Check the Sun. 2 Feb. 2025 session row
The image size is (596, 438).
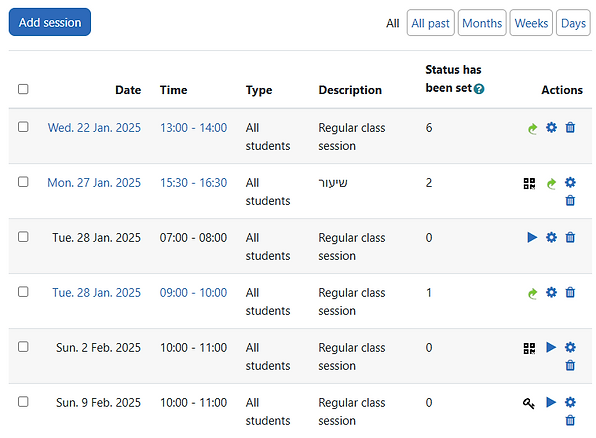[x=23, y=346]
